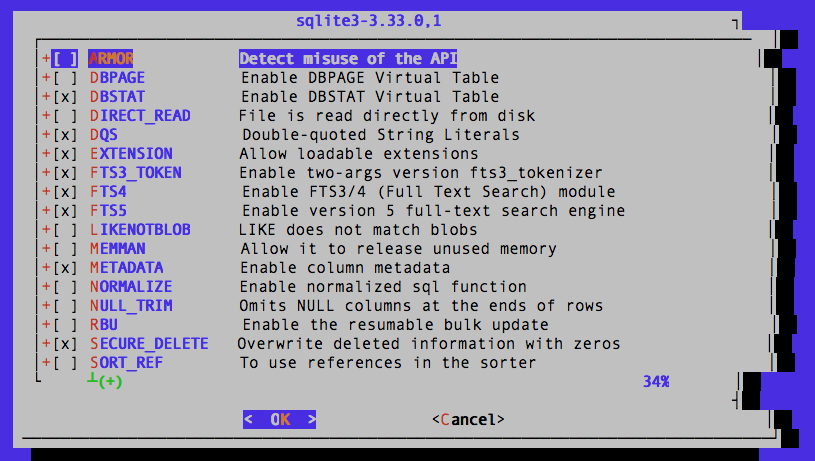
Task: Enable the NORMALIZE checkbox
Action: point(64,287)
